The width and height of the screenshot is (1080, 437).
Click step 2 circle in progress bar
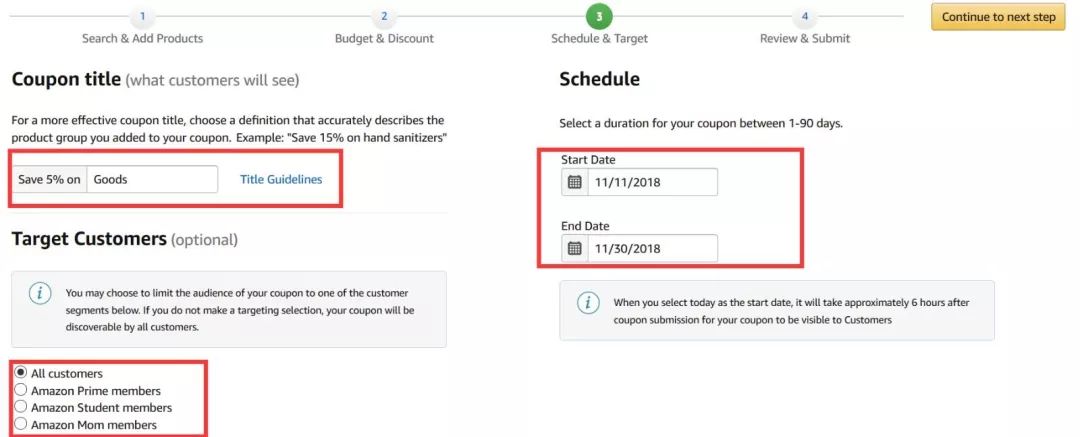[384, 16]
